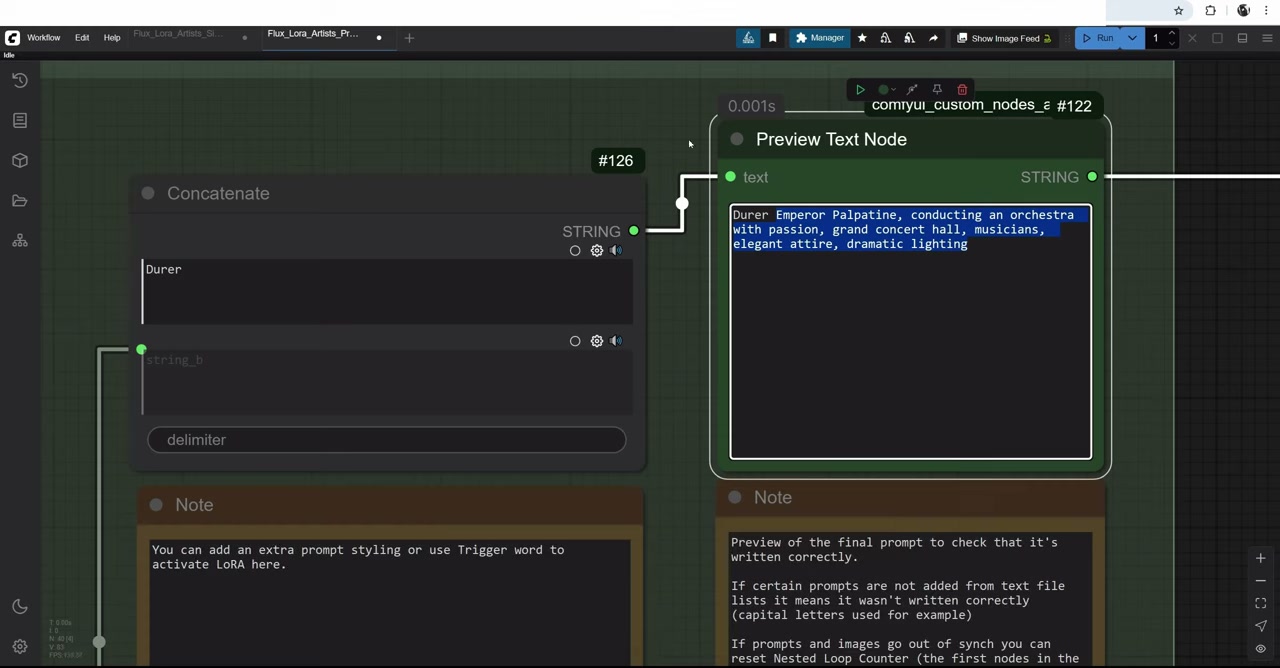Image resolution: width=1280 pixels, height=668 pixels.
Task: Increase batch count with up stepper
Action: (x=1172, y=34)
